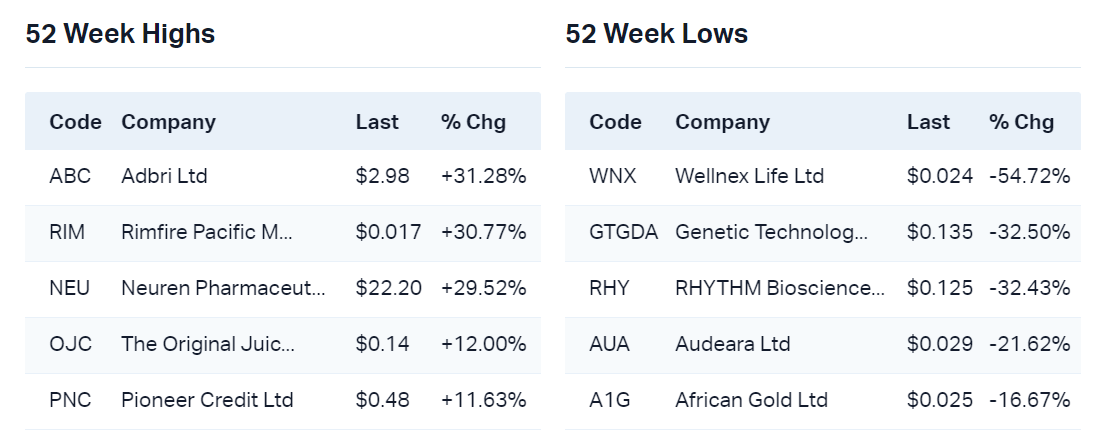The image size is (1114, 447).
Task: Open Genetic Technologies company link
Action: coord(772,232)
